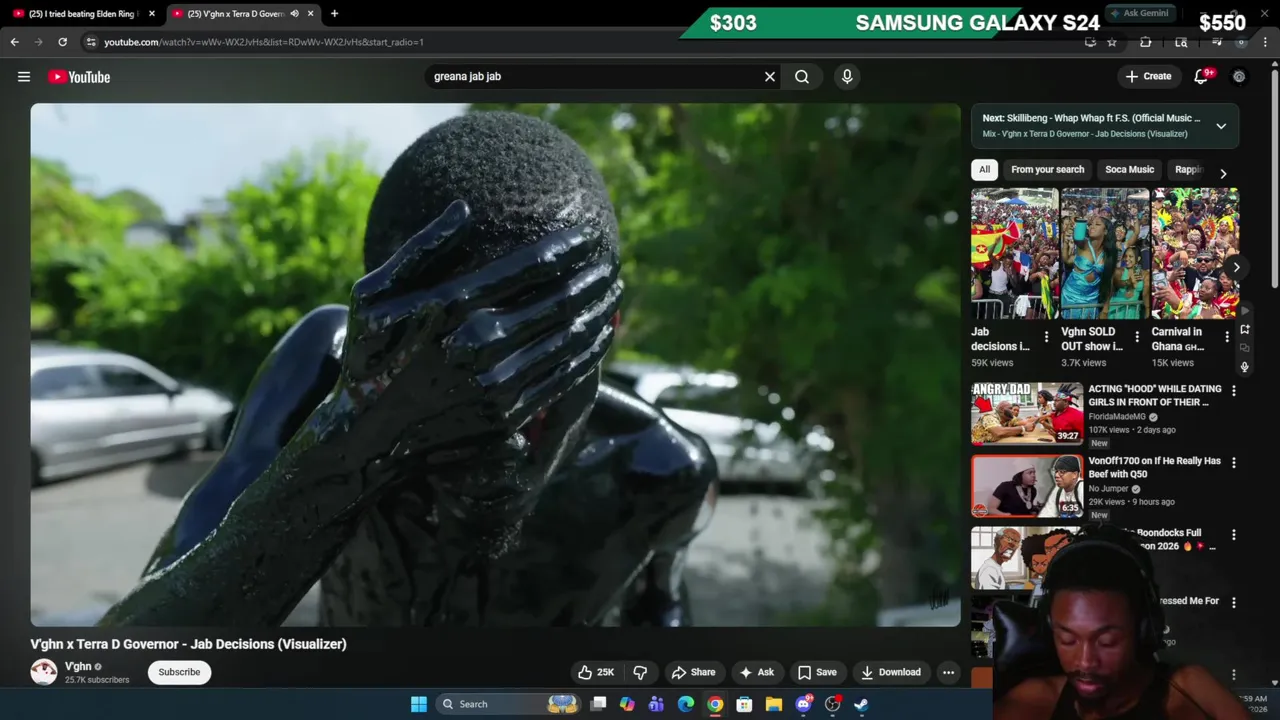Open the ACTING HOOD video thumbnail

tap(1027, 413)
